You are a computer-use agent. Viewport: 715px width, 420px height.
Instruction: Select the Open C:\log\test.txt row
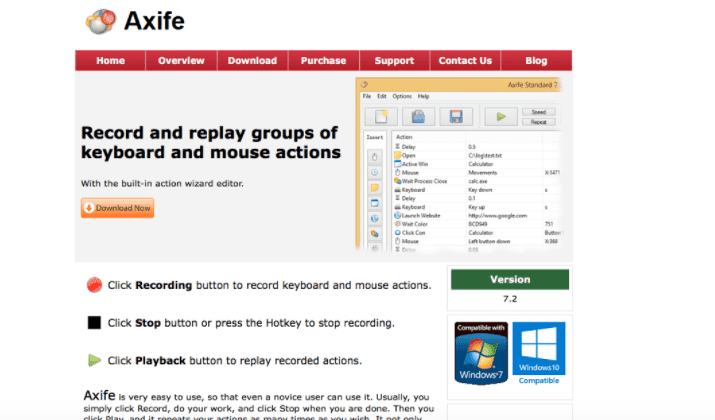pyautogui.click(x=477, y=156)
